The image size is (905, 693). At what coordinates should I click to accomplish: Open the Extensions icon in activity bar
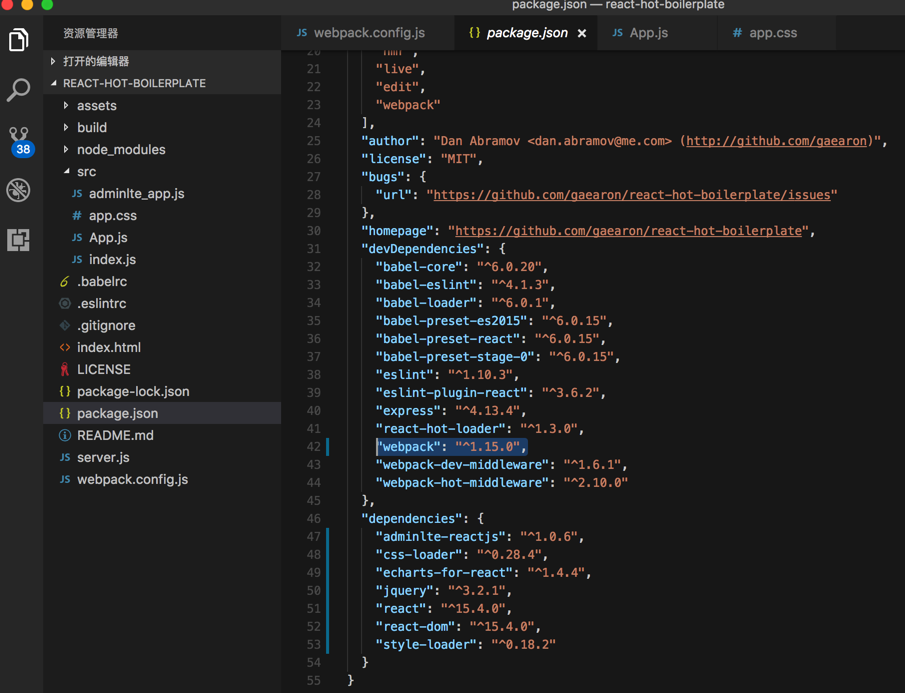(x=19, y=240)
